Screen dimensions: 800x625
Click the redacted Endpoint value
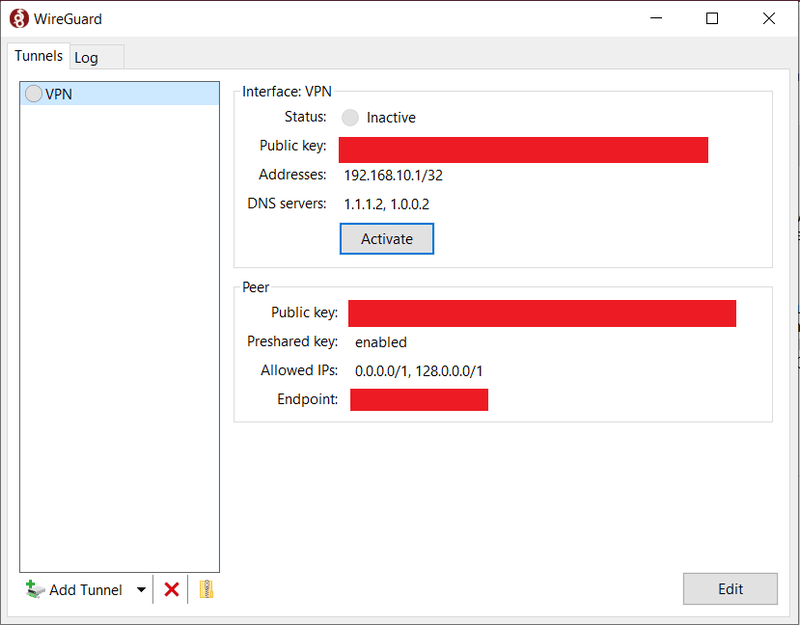pyautogui.click(x=419, y=399)
